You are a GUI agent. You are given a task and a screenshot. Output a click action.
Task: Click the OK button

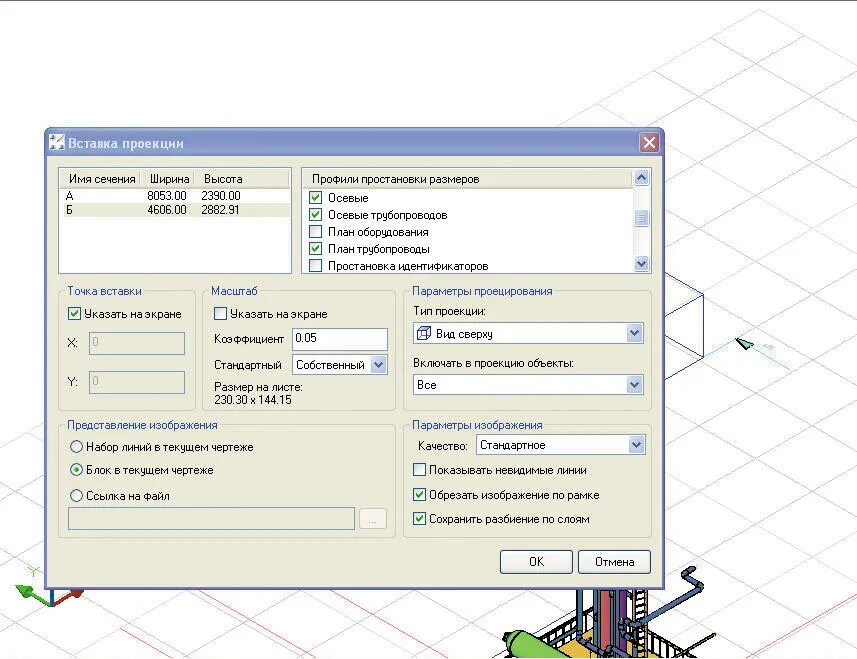(536, 562)
